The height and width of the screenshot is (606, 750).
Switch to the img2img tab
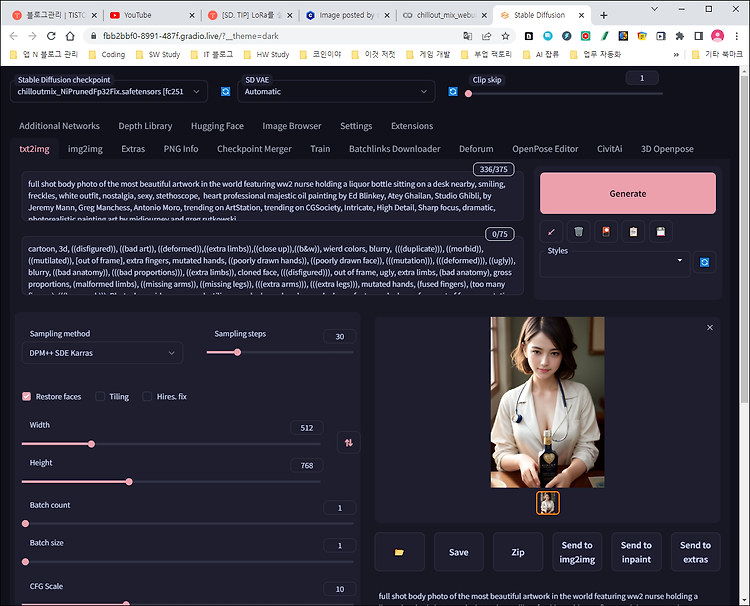tap(85, 149)
